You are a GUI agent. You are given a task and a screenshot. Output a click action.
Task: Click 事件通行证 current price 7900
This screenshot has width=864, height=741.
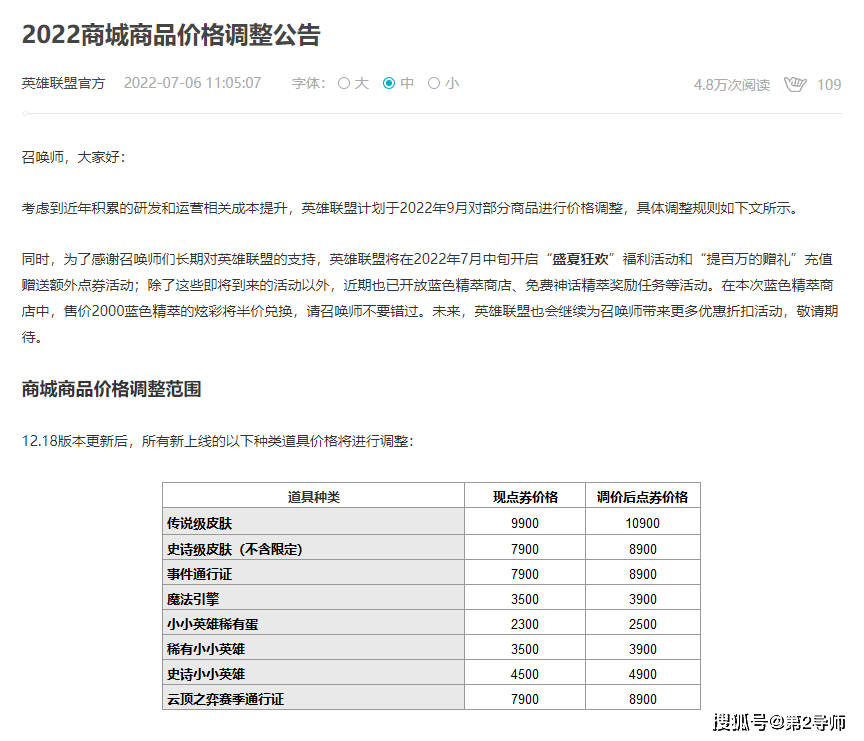click(x=525, y=574)
